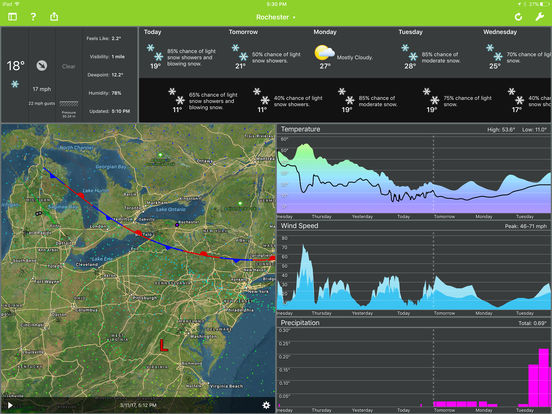Image resolution: width=552 pixels, height=414 pixels.
Task: Select the Monday forecast day
Action: [x=325, y=32]
